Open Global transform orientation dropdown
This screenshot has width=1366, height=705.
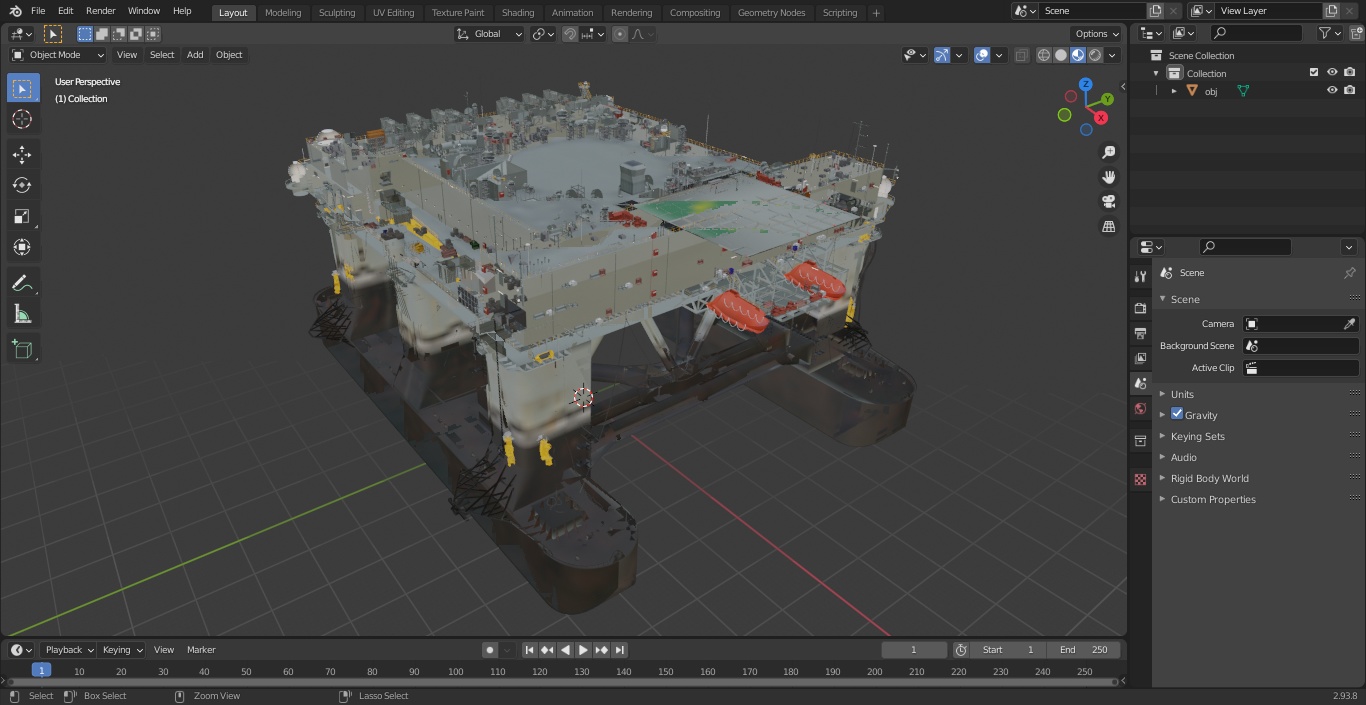[x=490, y=34]
